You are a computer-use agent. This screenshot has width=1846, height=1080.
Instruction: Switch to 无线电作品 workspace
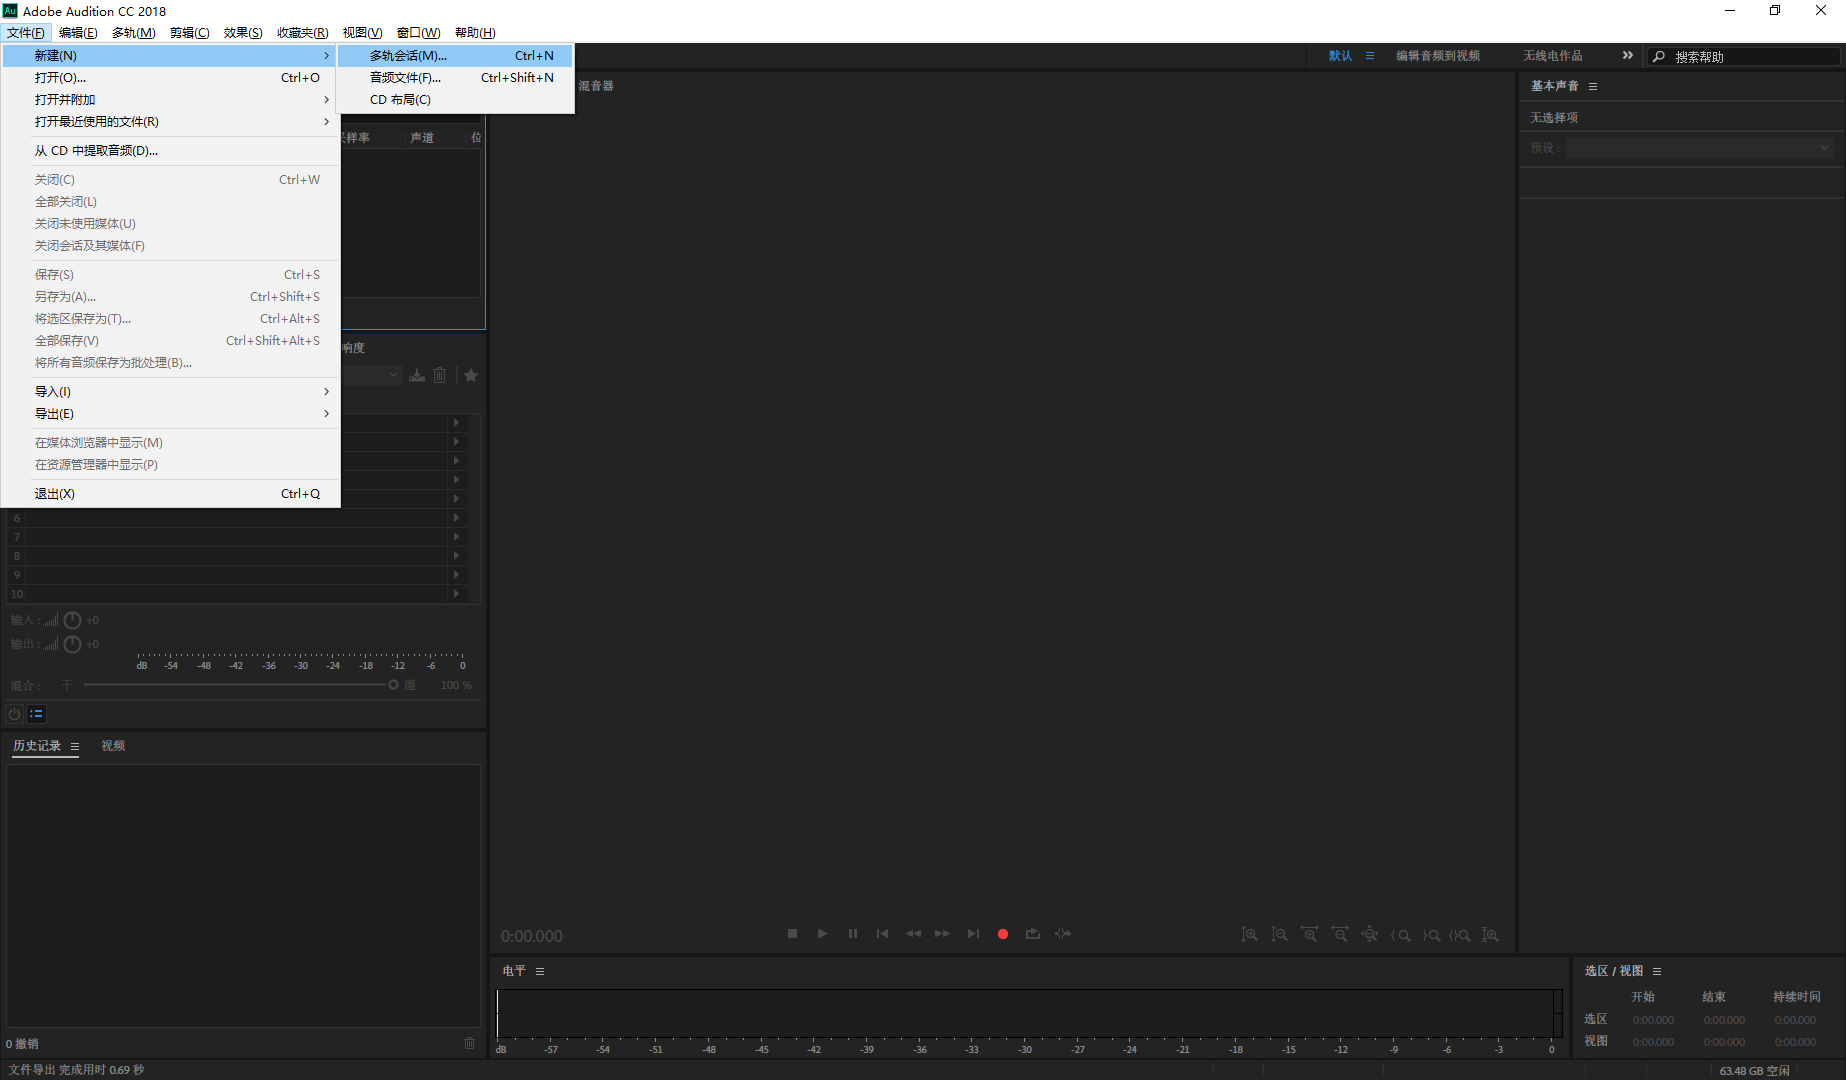(1553, 56)
